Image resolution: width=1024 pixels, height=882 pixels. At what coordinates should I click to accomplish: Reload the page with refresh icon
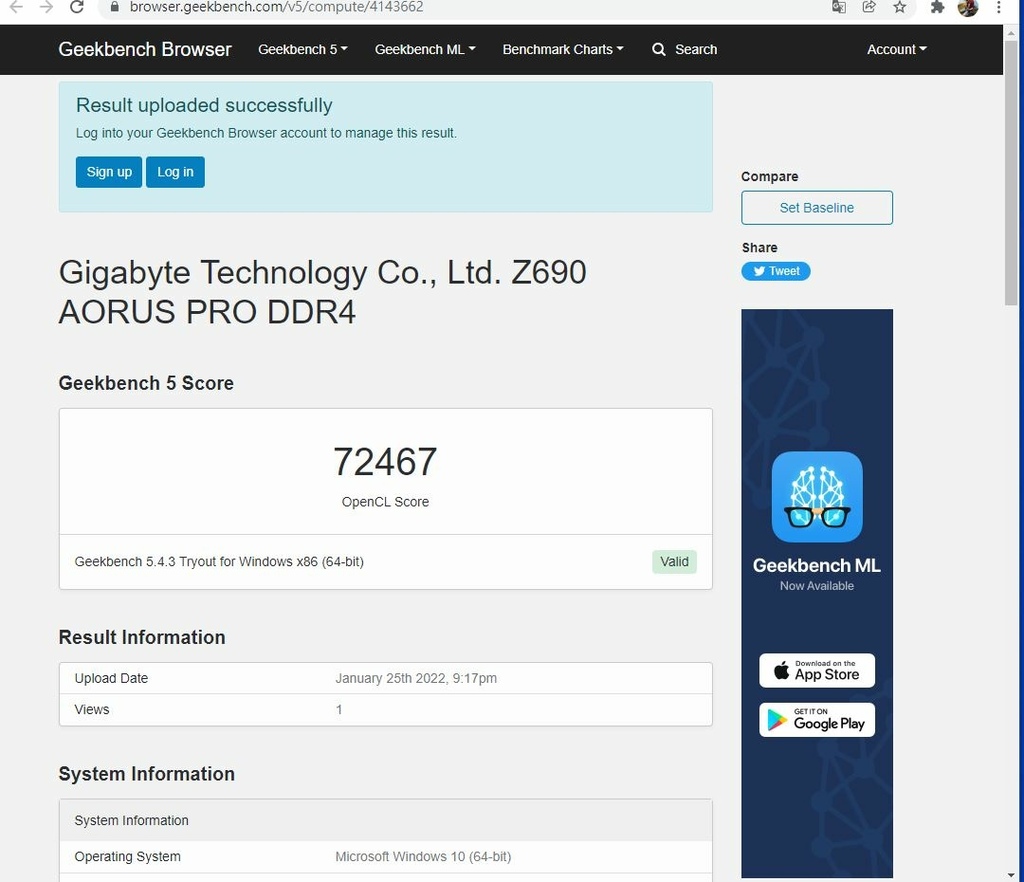77,7
